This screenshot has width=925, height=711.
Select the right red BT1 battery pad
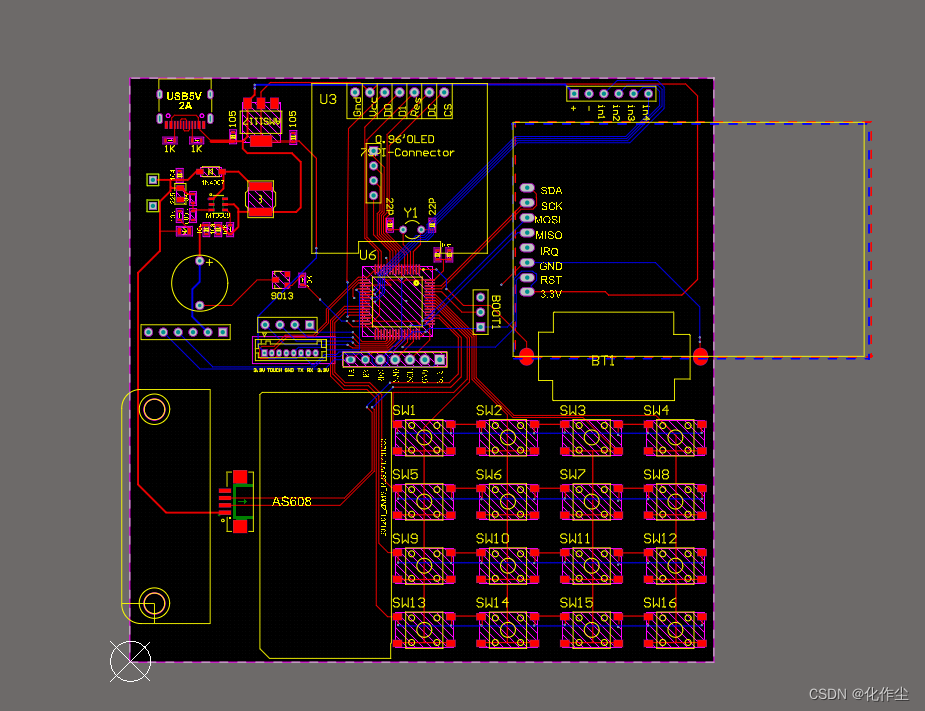700,357
